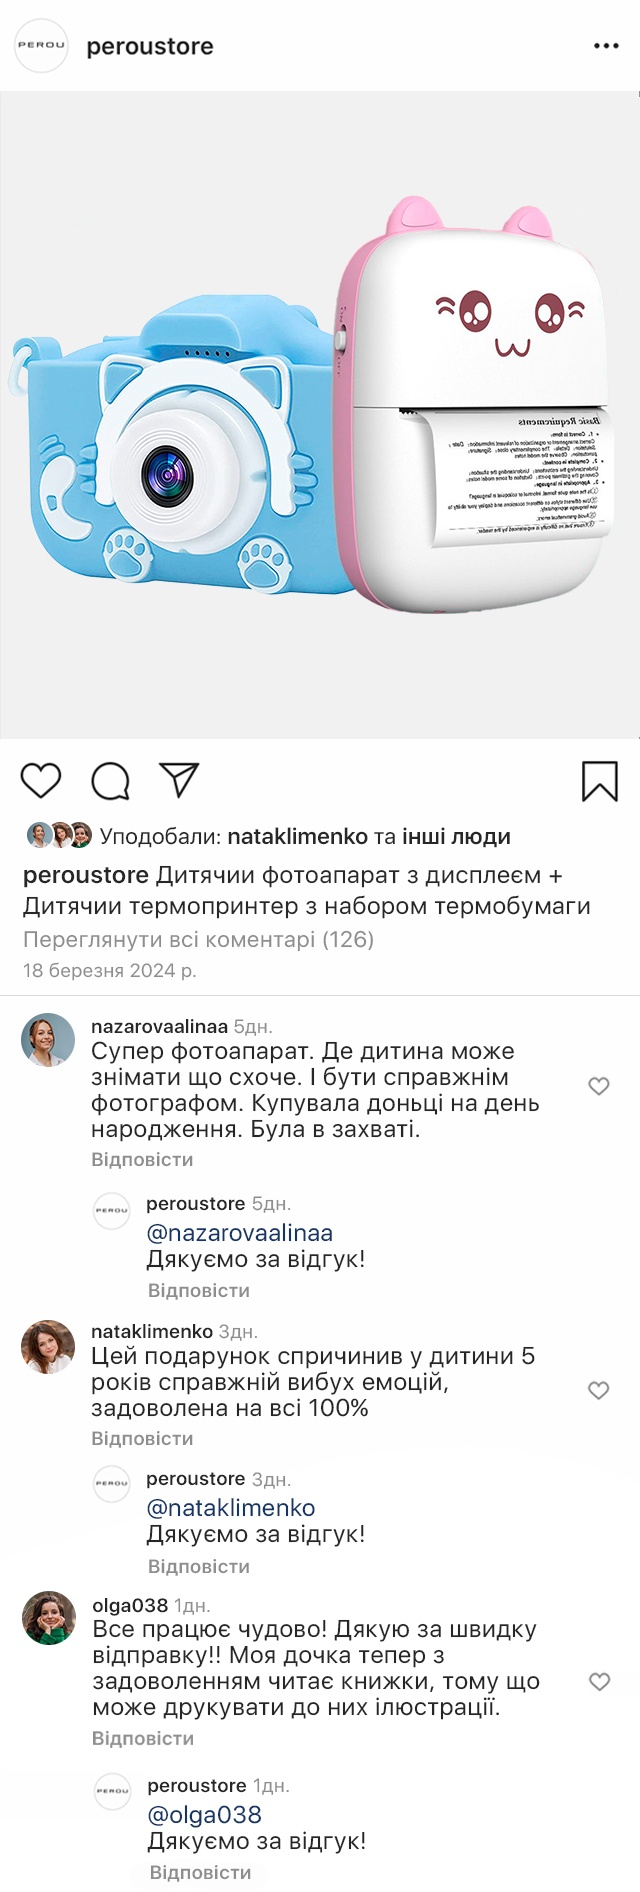640x1892 pixels.
Task: View olga038's profile avatar
Action: pyautogui.click(x=49, y=1618)
